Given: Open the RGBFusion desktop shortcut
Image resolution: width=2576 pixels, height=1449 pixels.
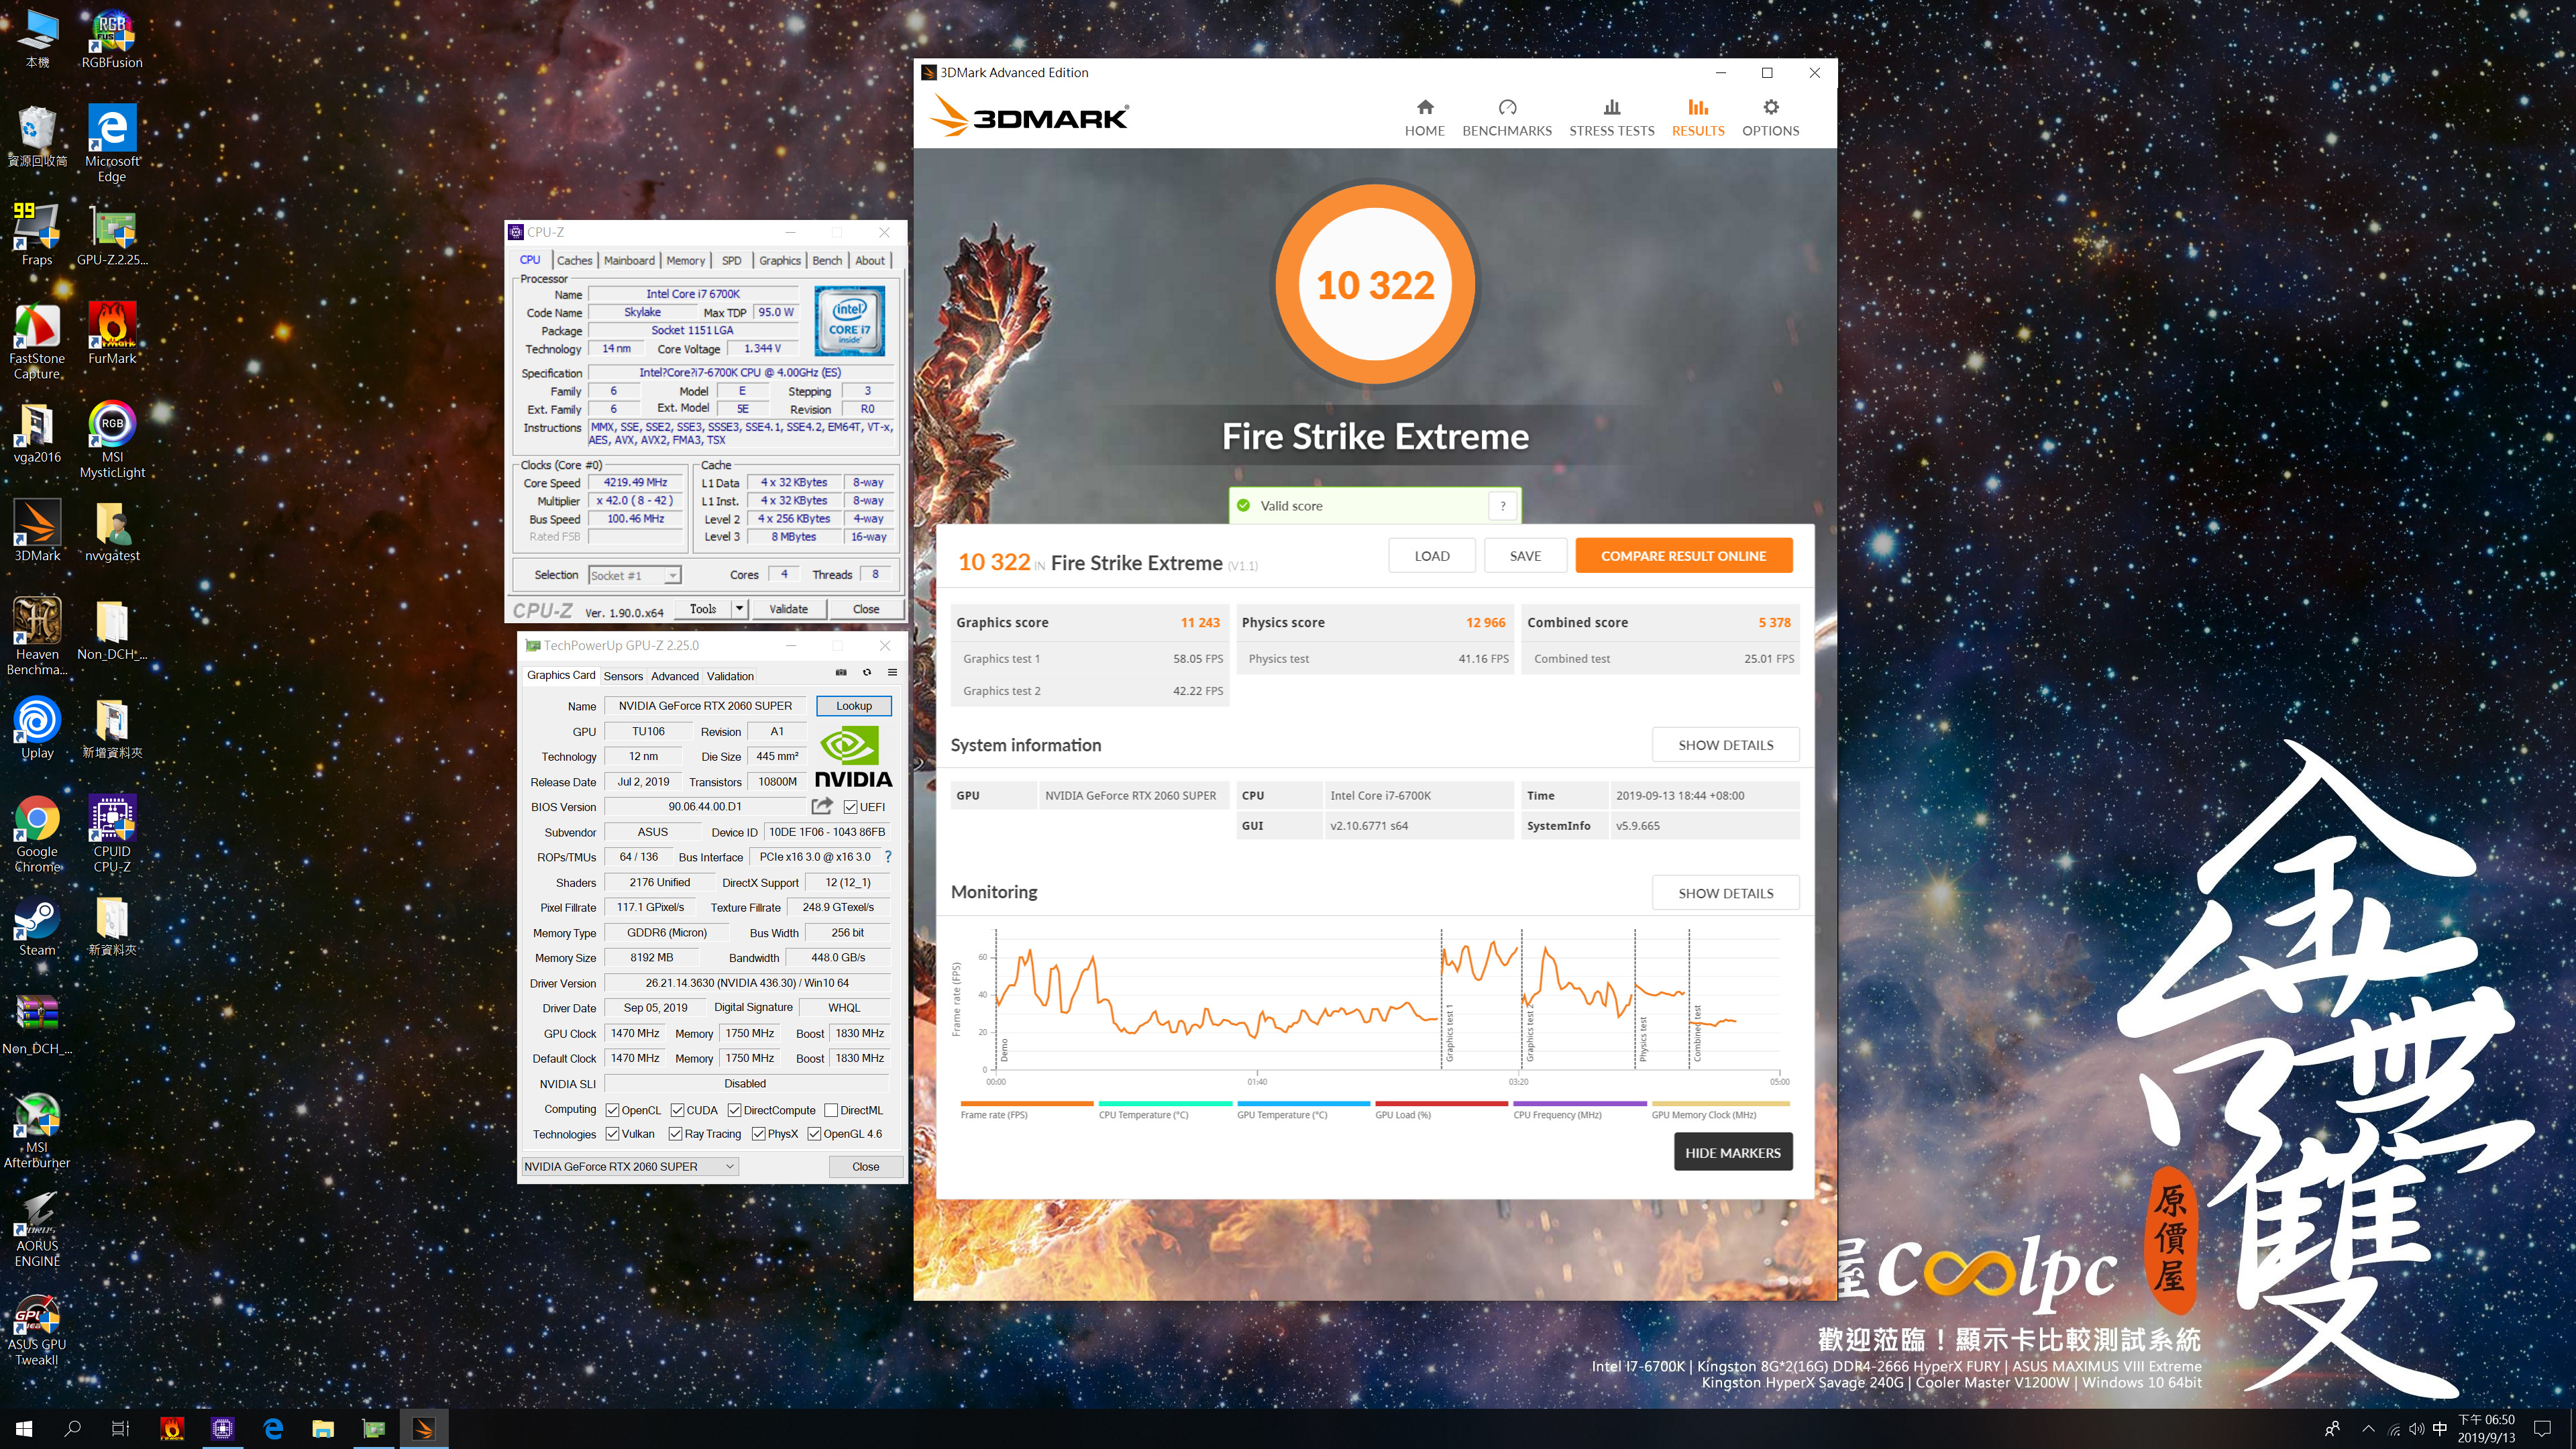Looking at the screenshot, I should (112, 39).
